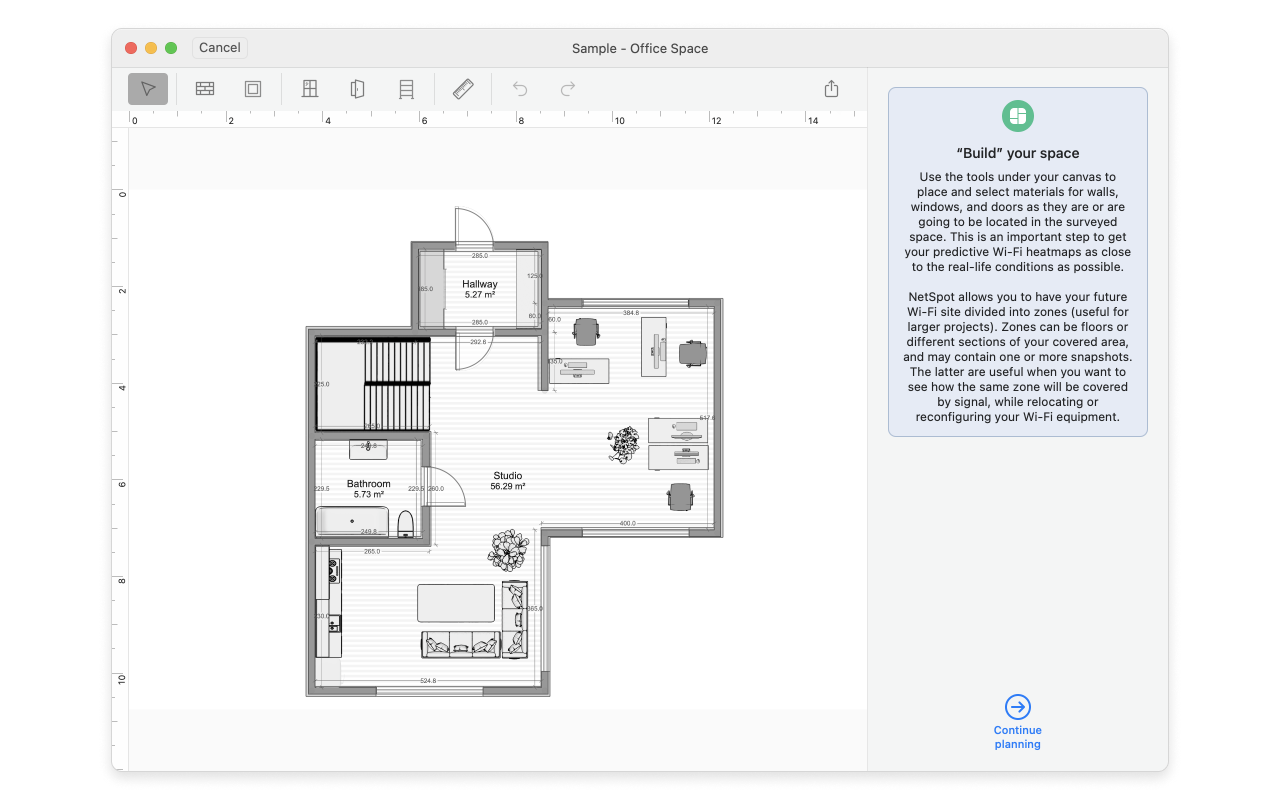Click the redo arrow
The image size is (1280, 800).
[568, 89]
